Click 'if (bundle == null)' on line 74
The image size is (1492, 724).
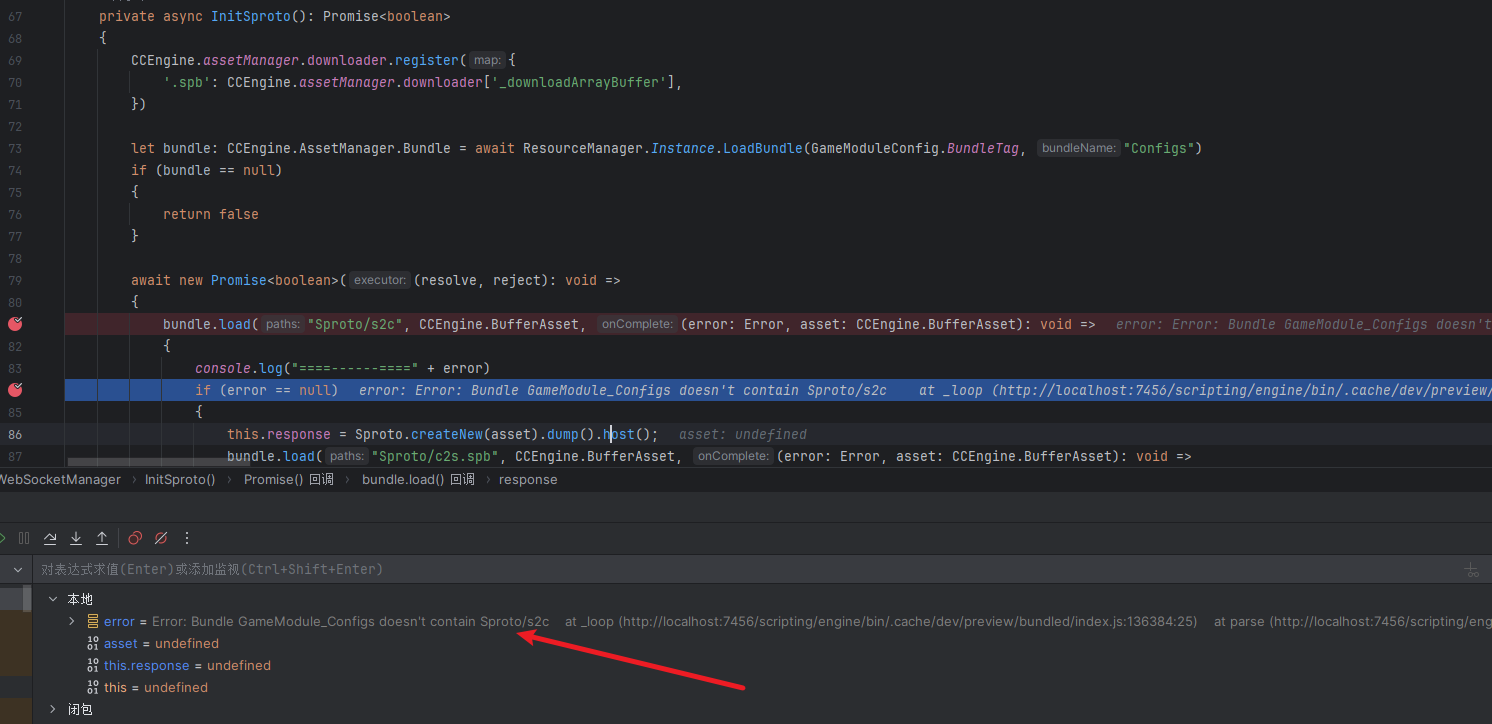[207, 170]
